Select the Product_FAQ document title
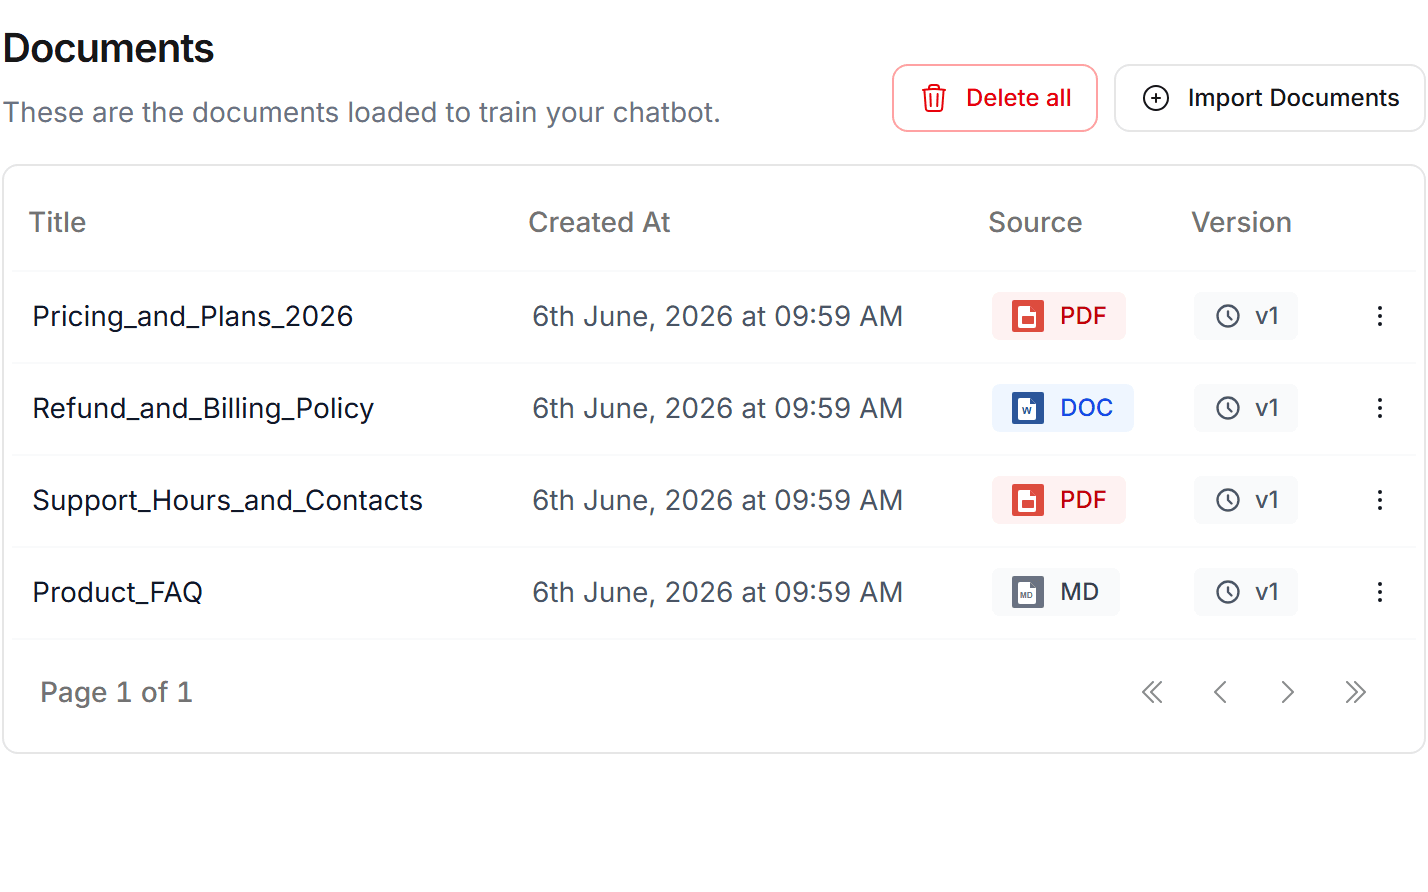Viewport: 1428px width, 892px height. click(118, 592)
